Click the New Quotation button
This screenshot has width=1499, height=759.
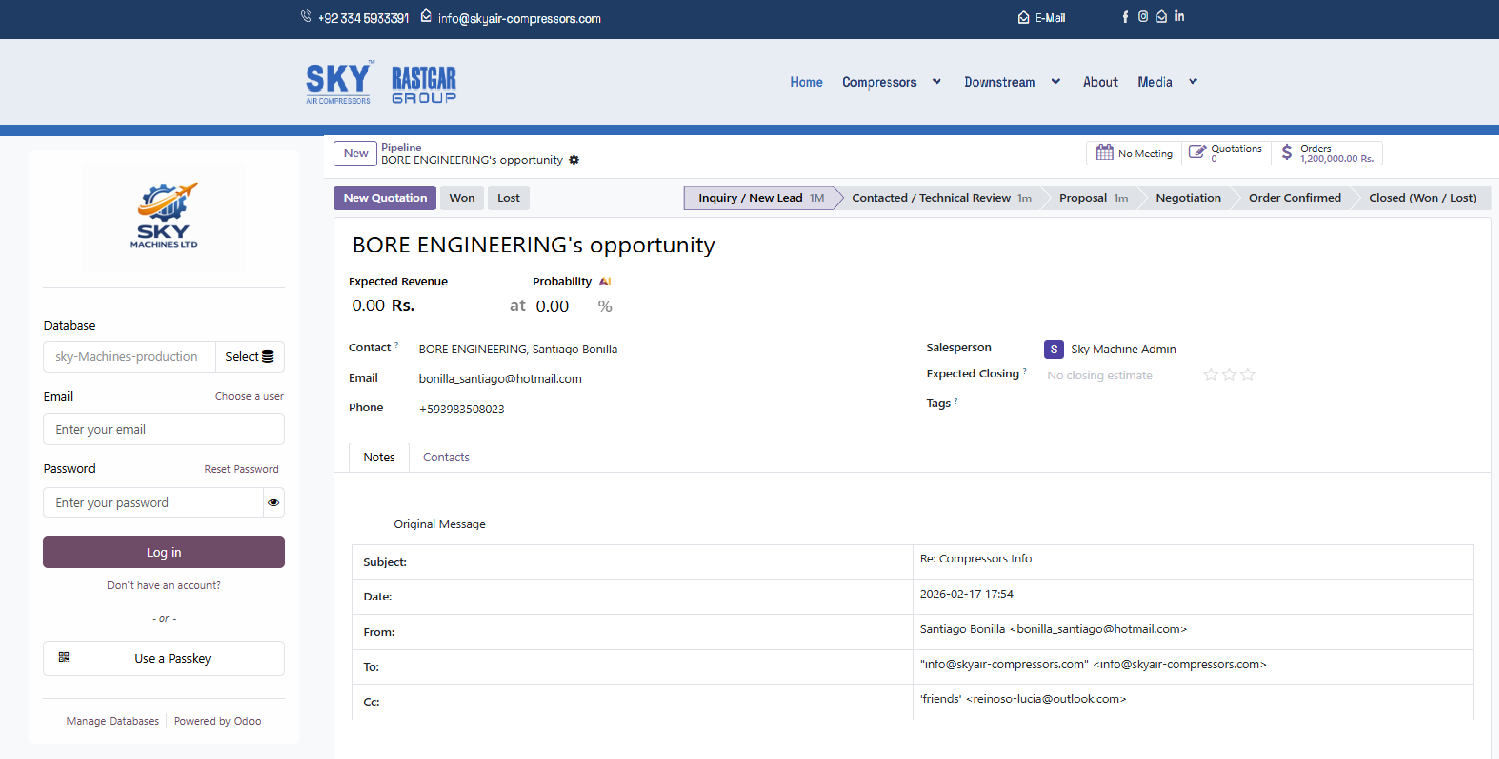(385, 198)
